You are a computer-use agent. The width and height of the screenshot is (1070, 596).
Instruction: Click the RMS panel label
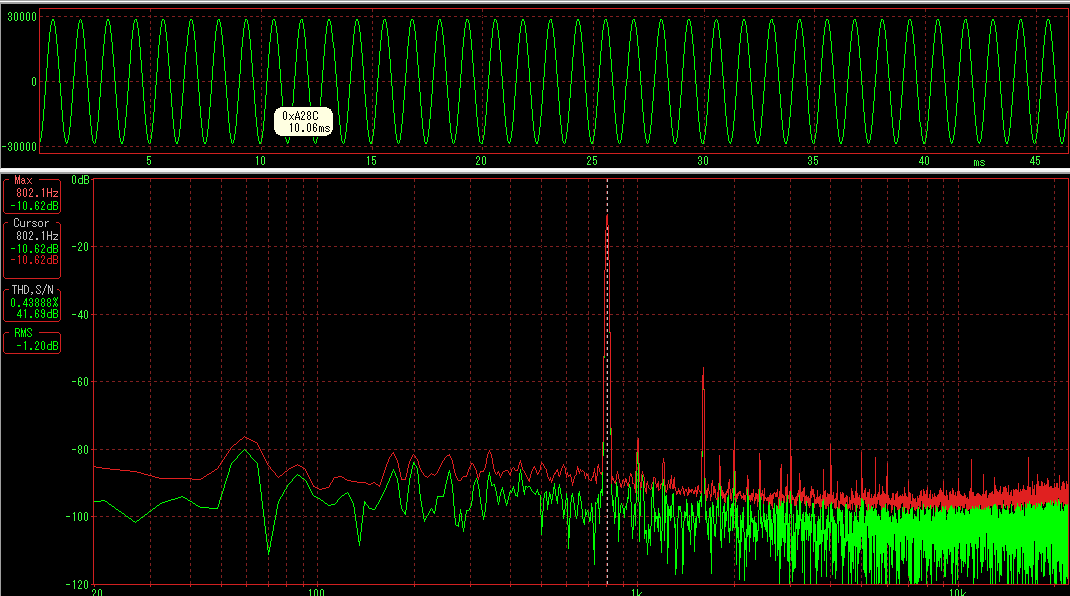click(x=23, y=333)
